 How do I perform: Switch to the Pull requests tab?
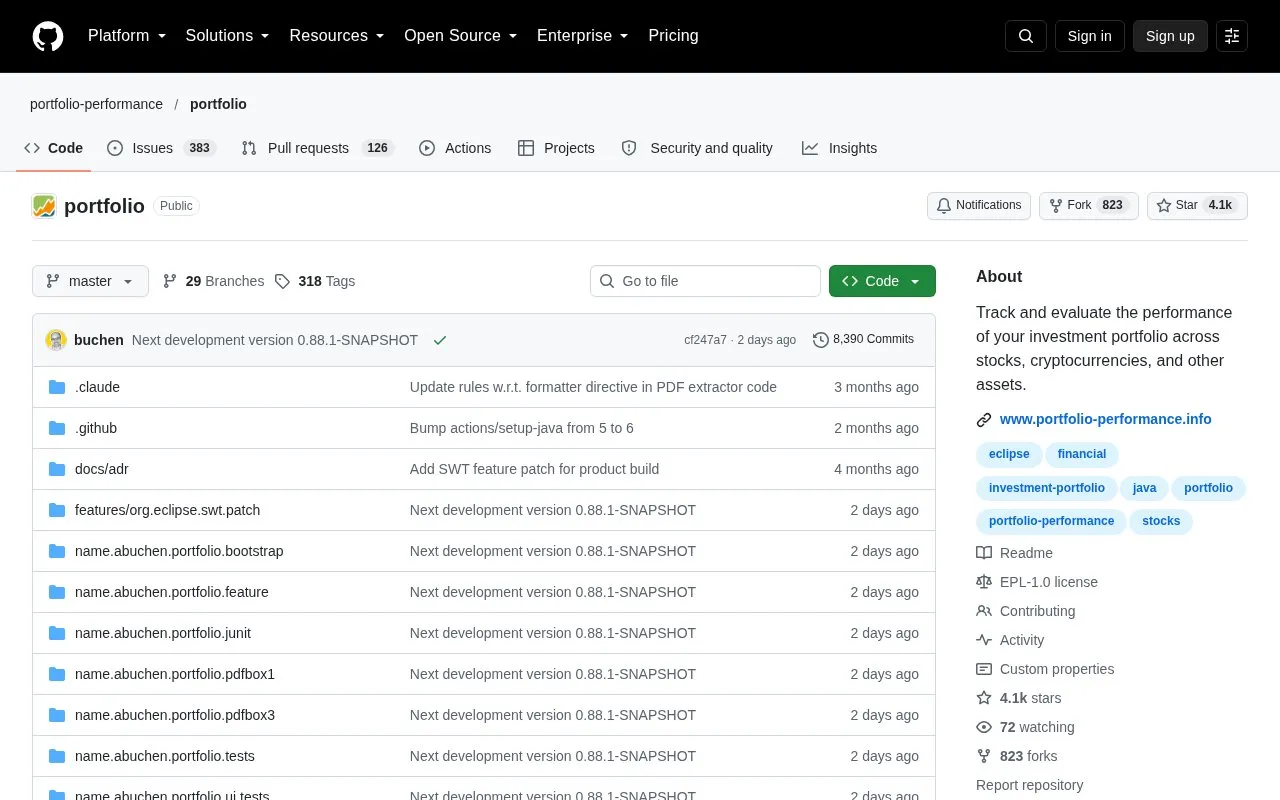(318, 148)
